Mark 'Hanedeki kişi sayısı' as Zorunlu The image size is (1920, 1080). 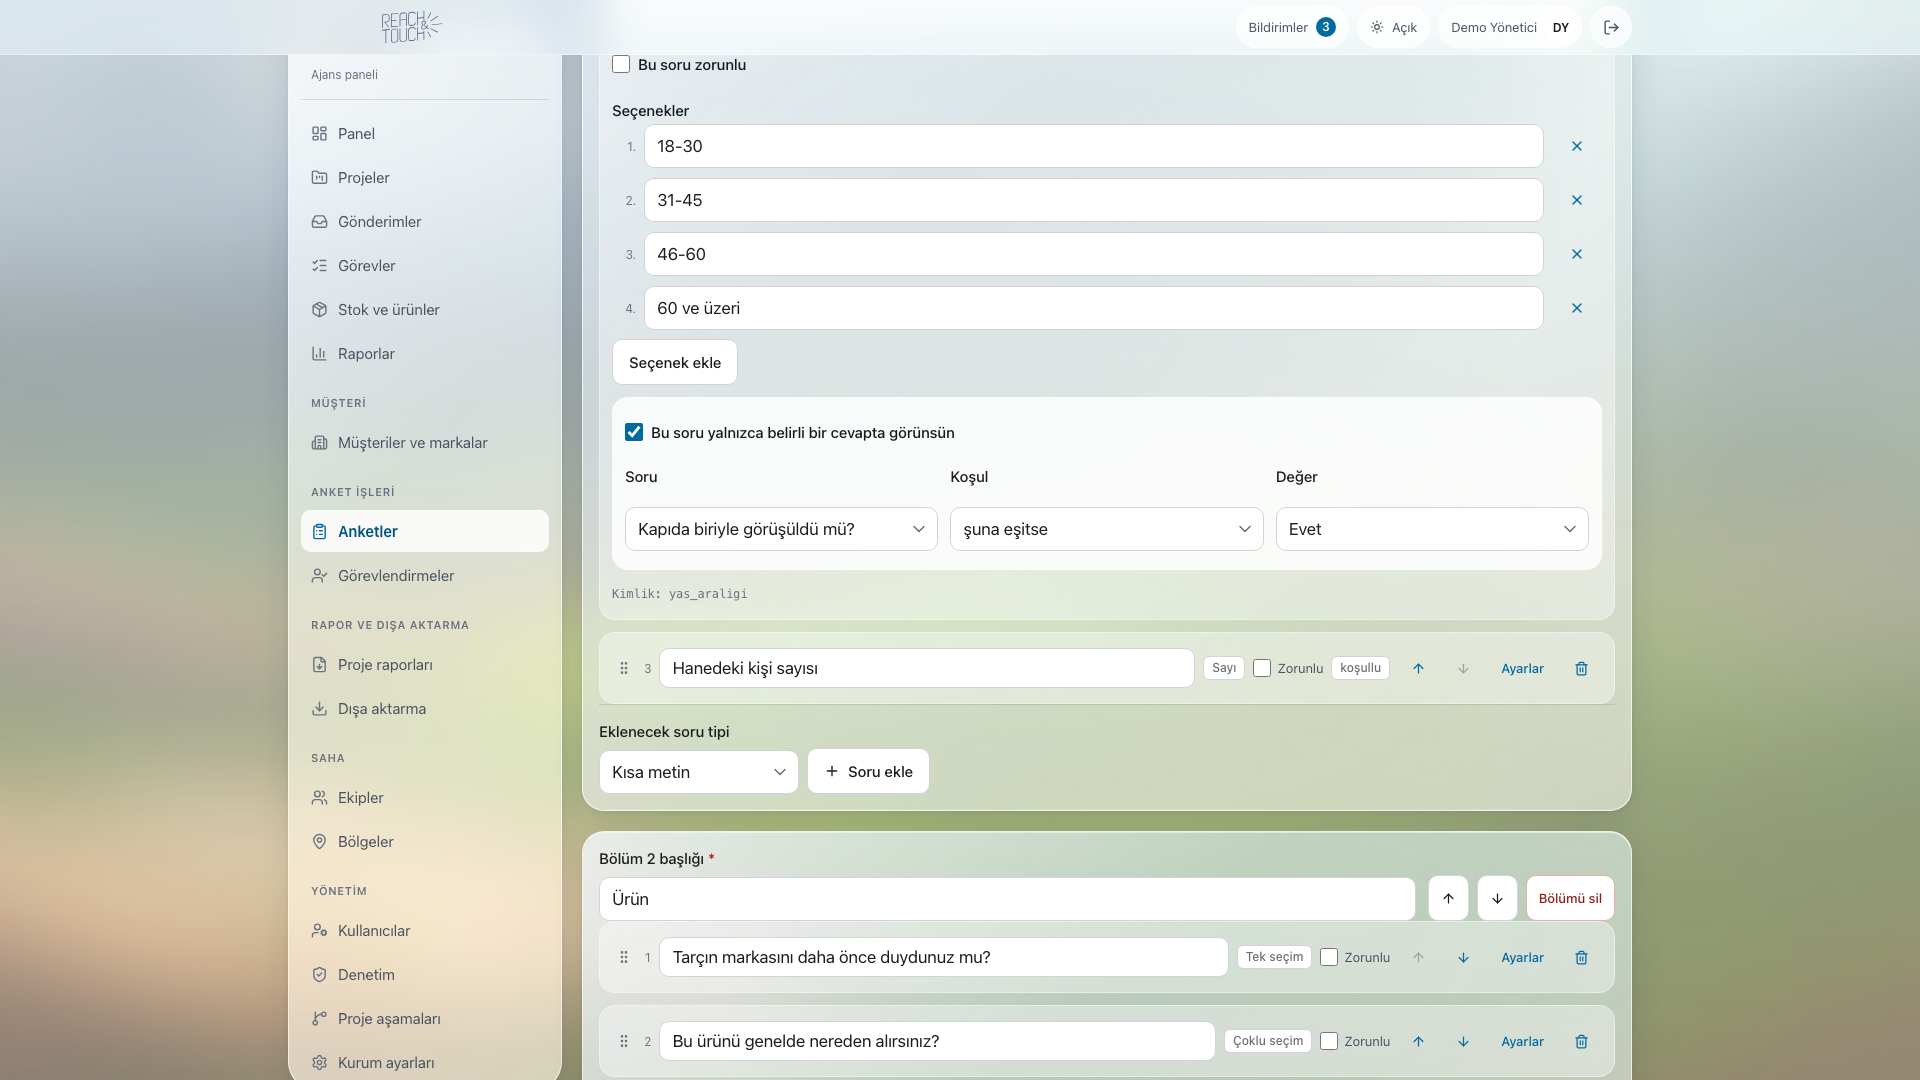coord(1262,668)
